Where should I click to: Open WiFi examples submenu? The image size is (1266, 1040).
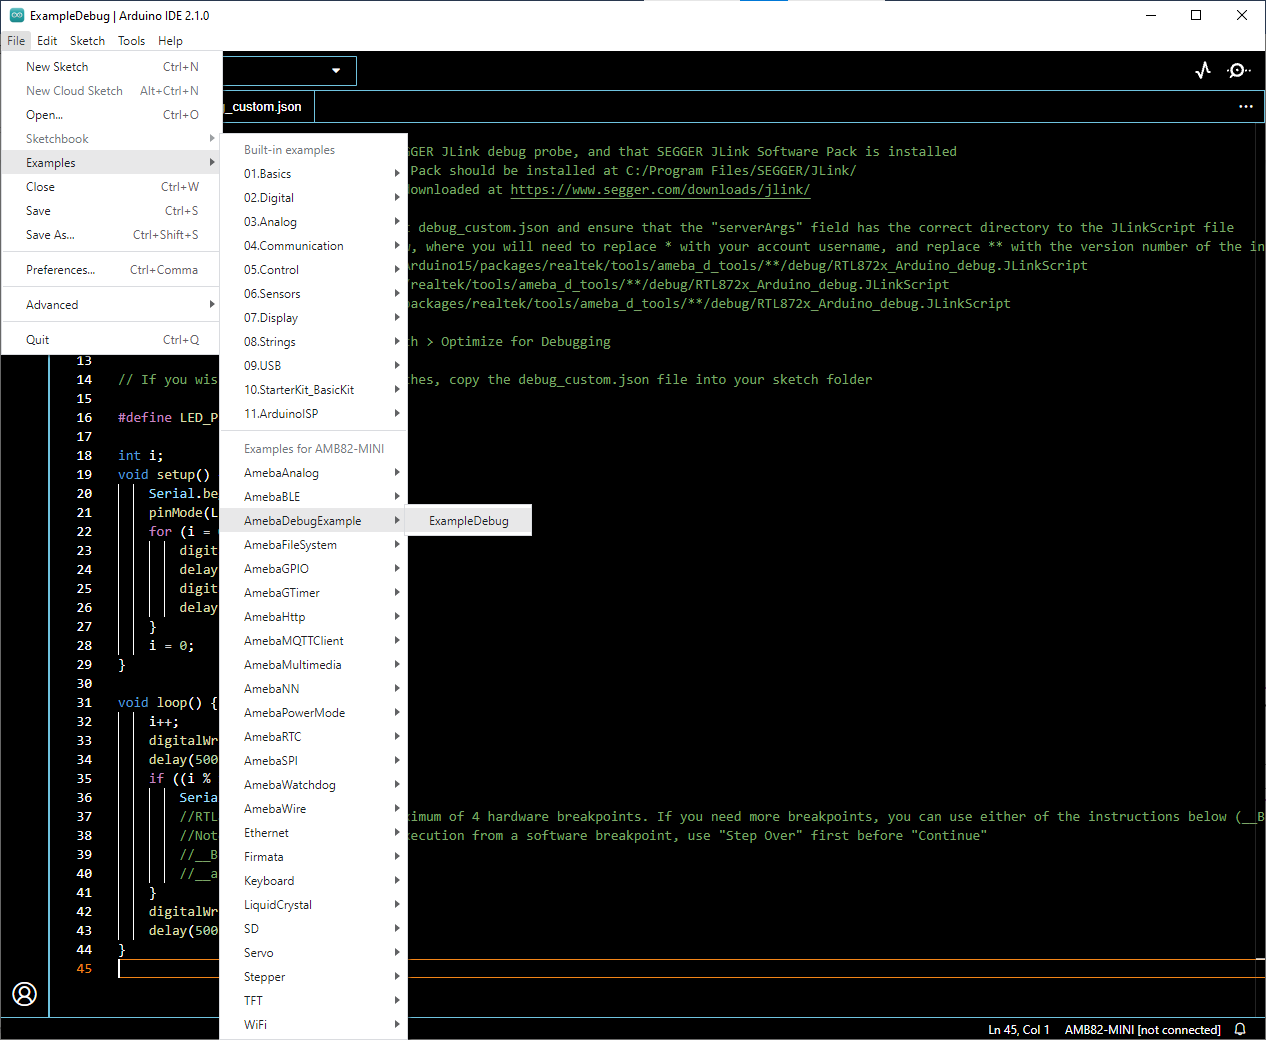click(x=314, y=1025)
